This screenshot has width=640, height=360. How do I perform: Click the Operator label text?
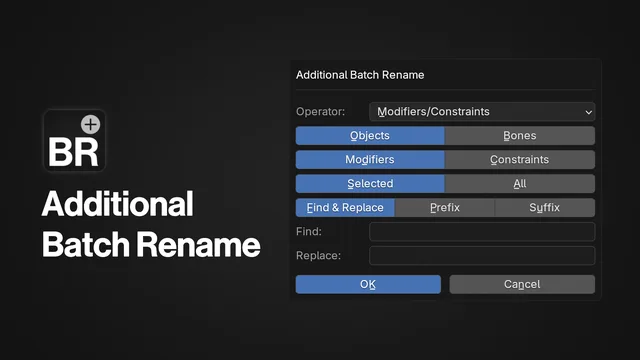(320, 112)
